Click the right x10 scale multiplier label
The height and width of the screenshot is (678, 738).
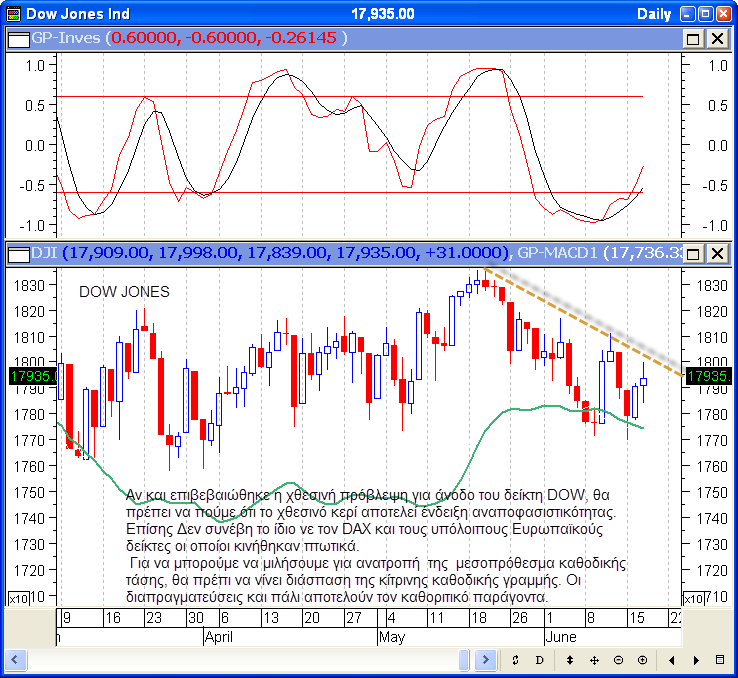694,599
